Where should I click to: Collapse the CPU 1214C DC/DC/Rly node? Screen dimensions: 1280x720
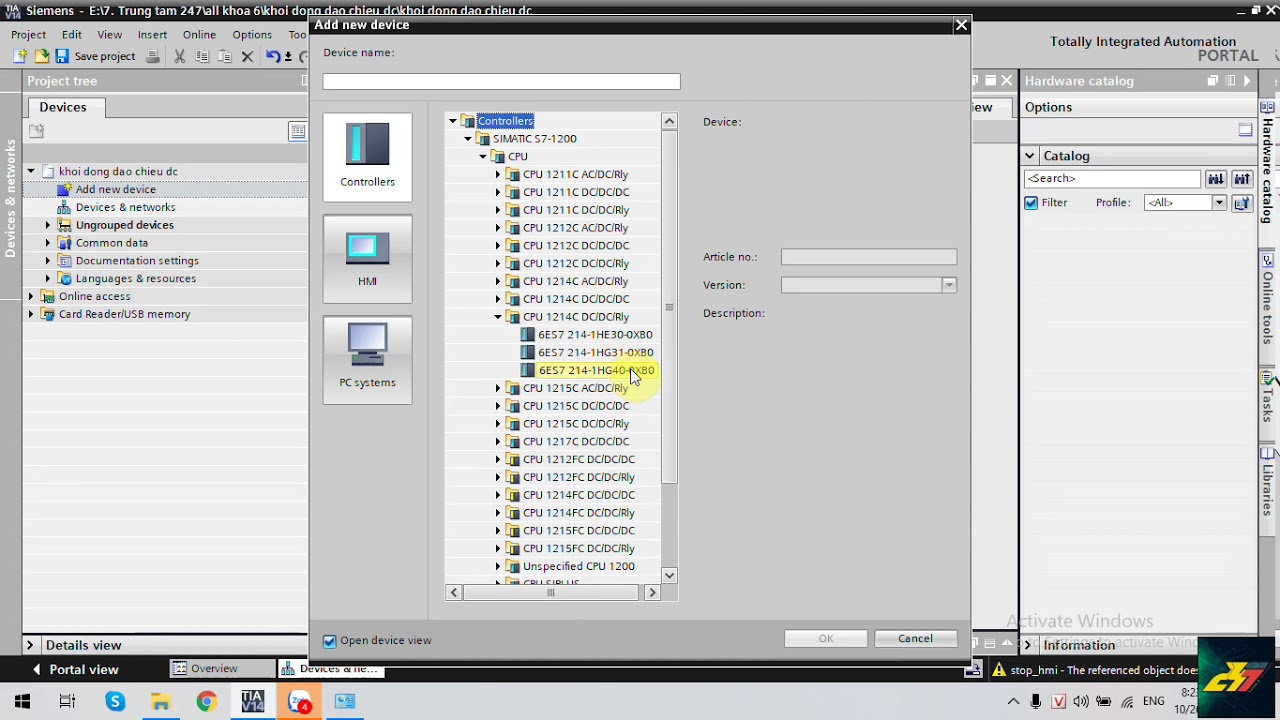[x=498, y=317]
